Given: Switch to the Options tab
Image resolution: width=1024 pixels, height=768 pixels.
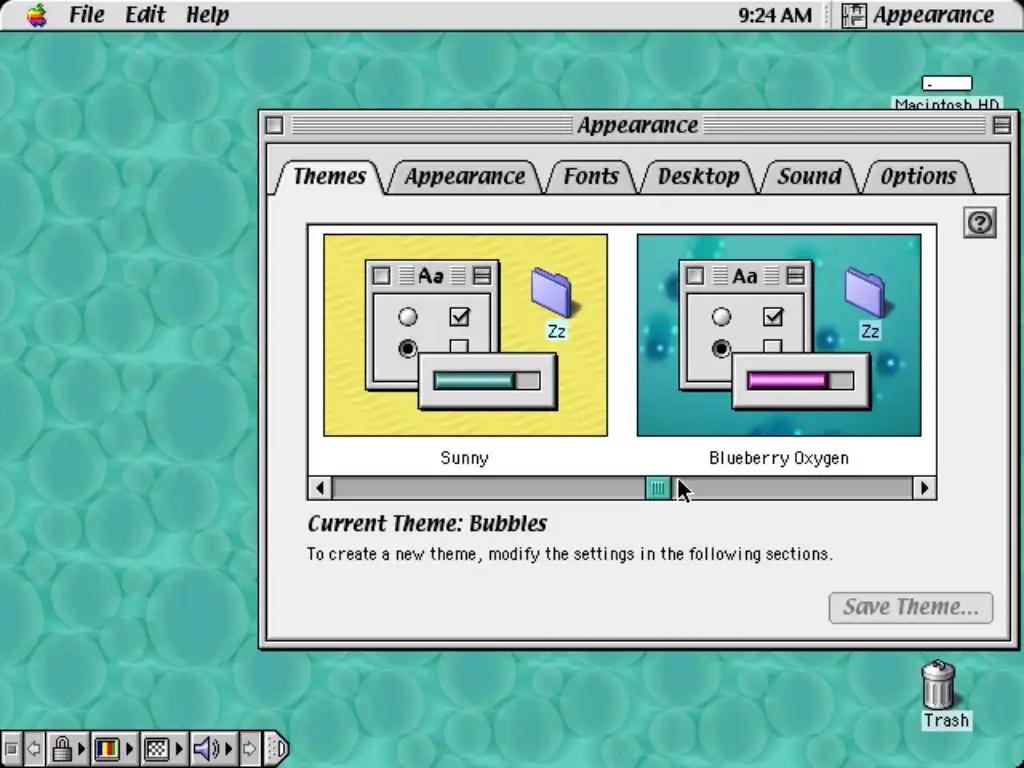Looking at the screenshot, I should tap(918, 176).
